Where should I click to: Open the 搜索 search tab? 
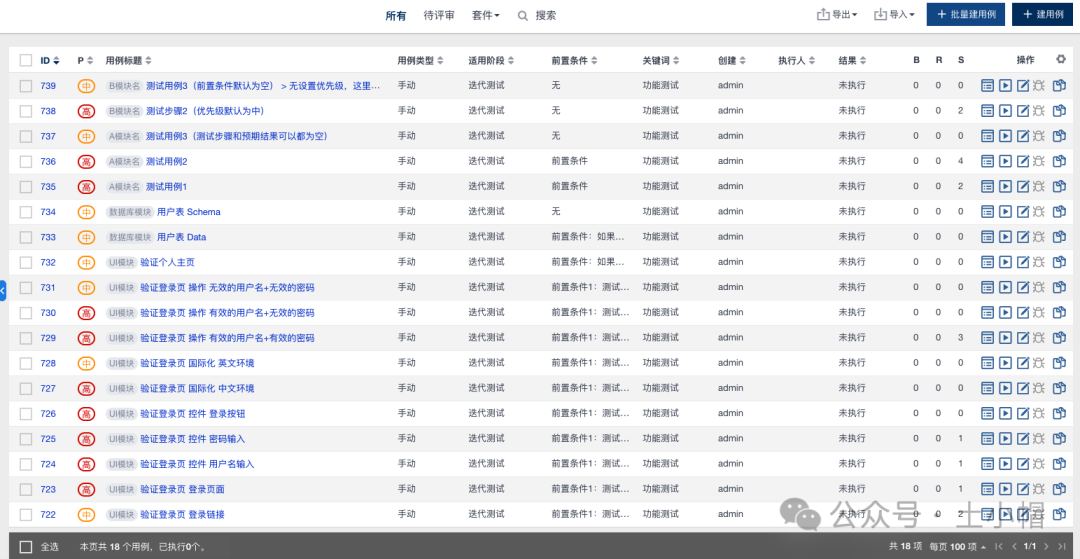[537, 15]
